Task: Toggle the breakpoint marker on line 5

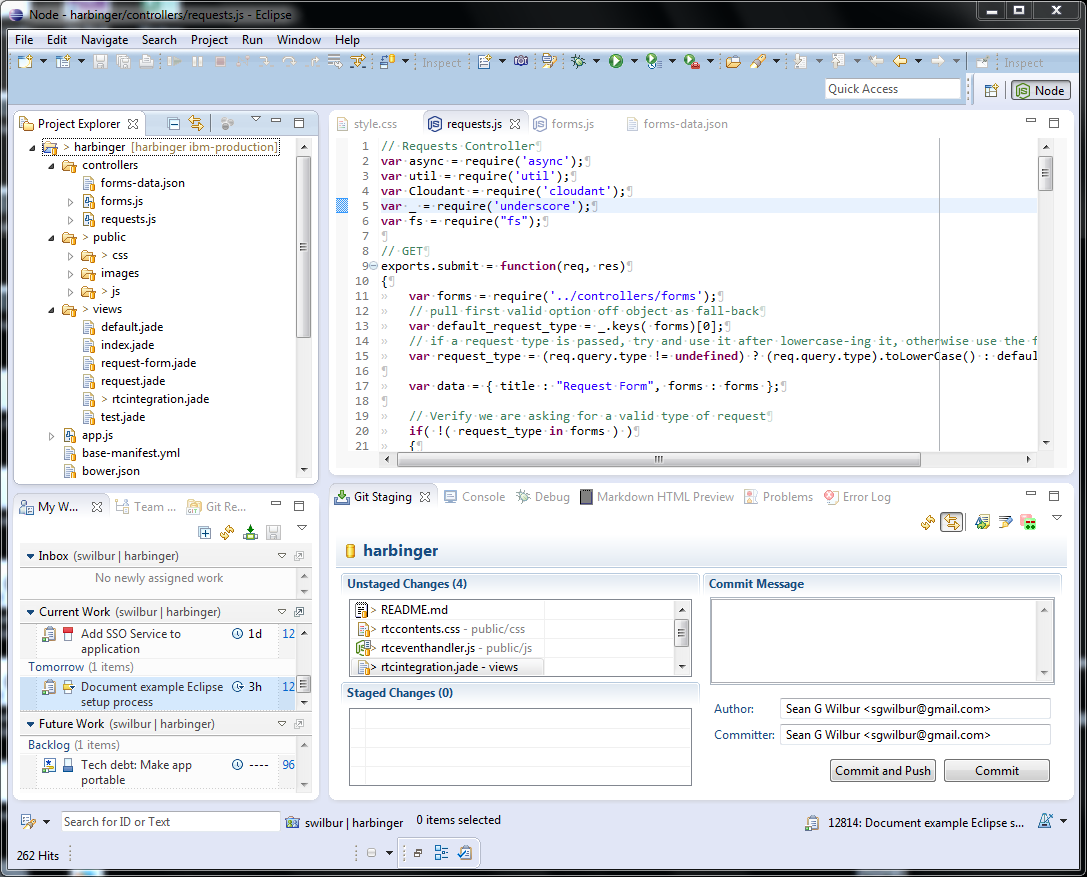Action: [342, 206]
